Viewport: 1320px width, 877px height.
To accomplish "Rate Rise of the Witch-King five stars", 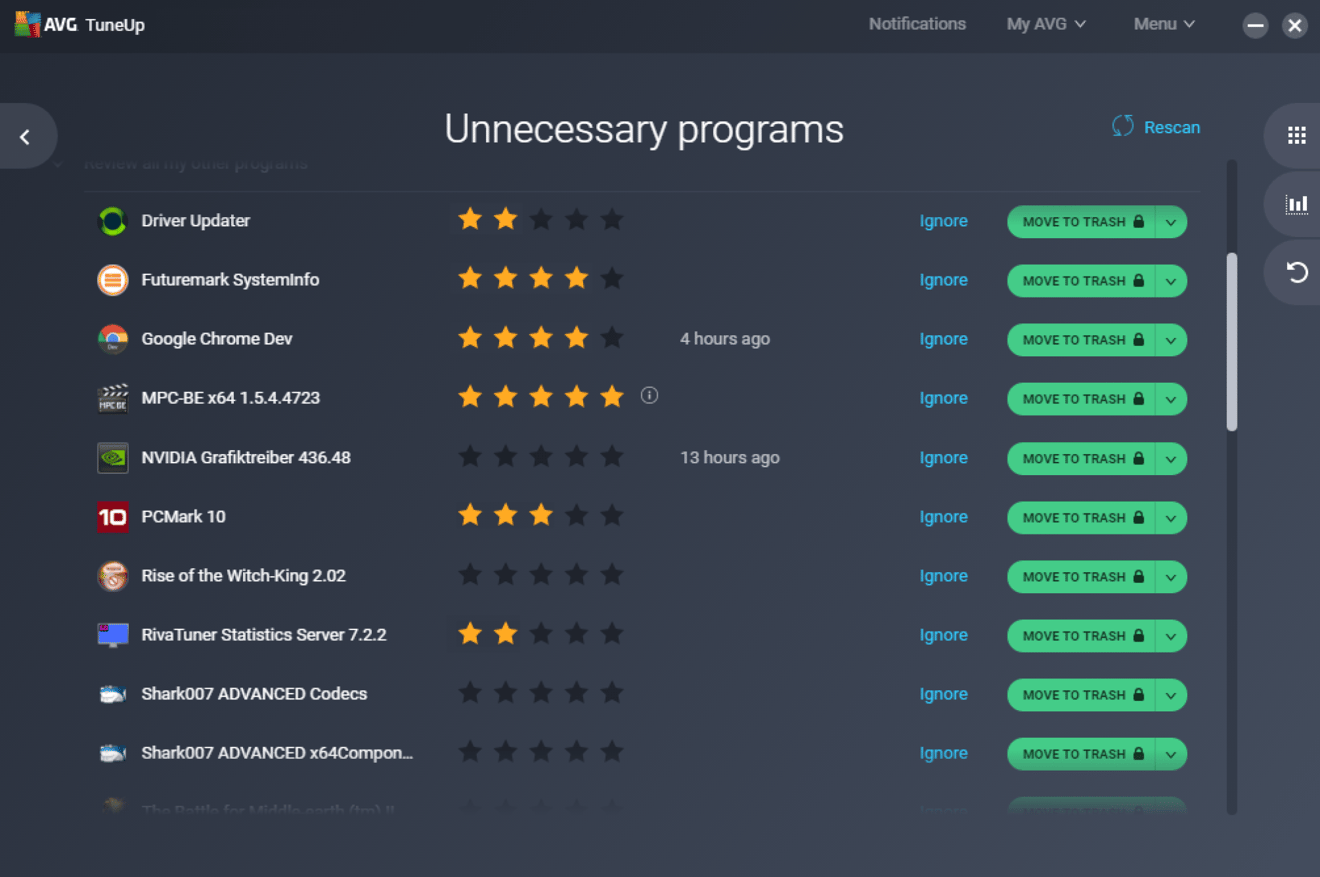I will pyautogui.click(x=612, y=575).
